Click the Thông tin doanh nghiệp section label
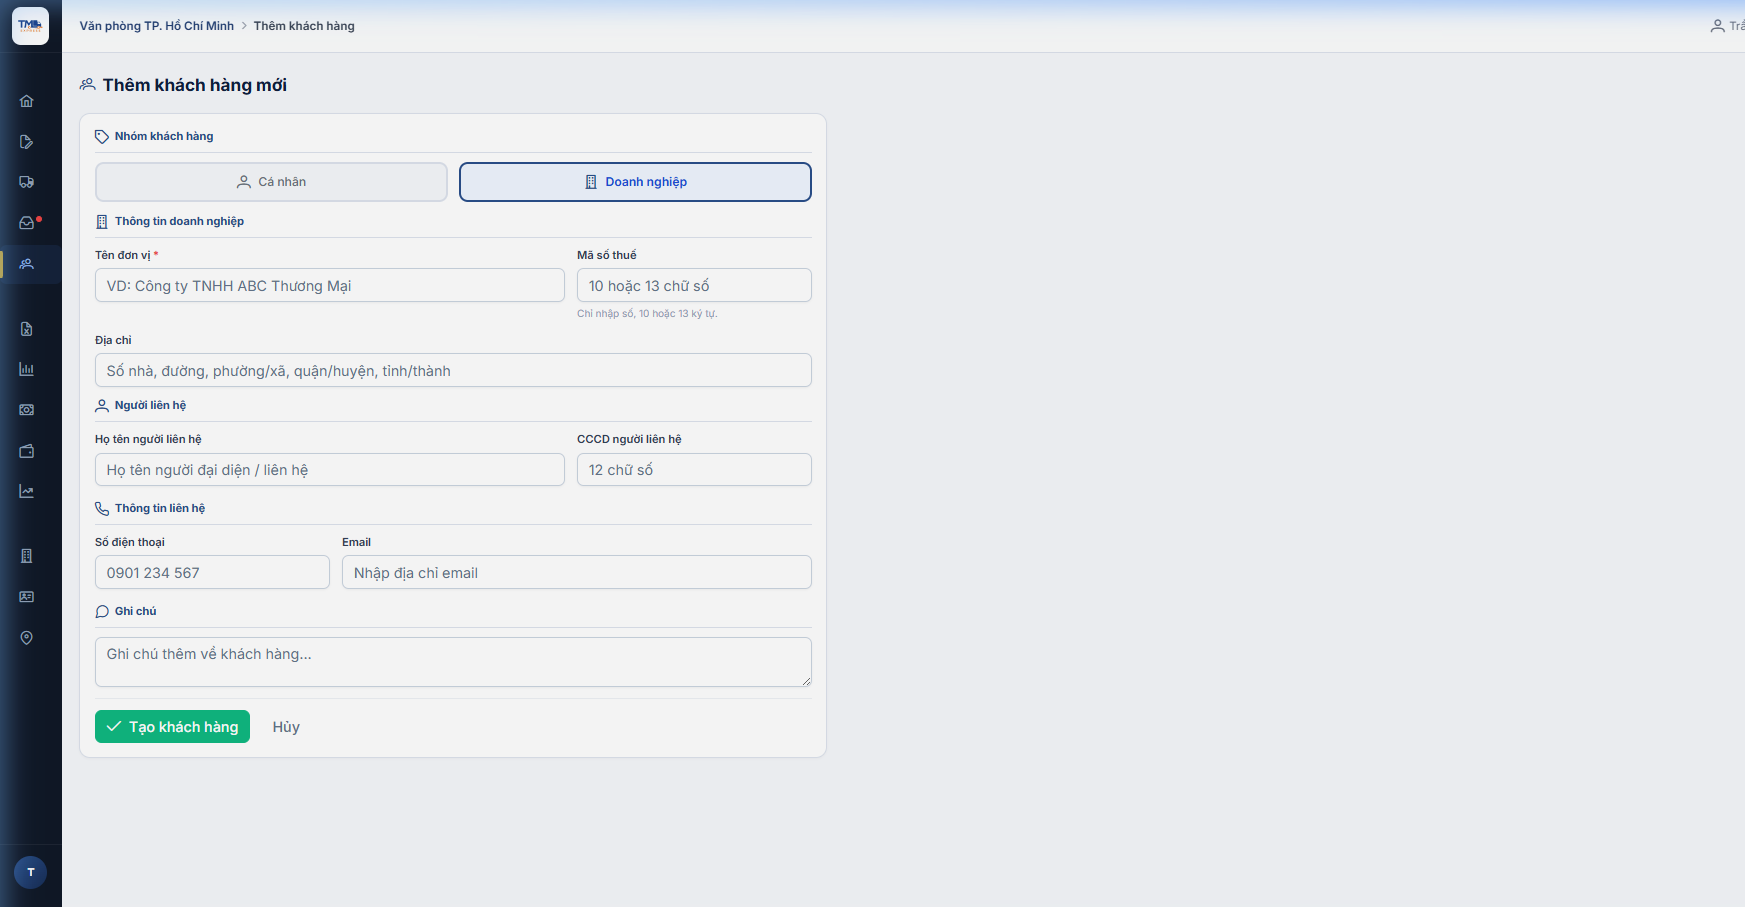Screen dimensions: 1745x907 point(179,221)
